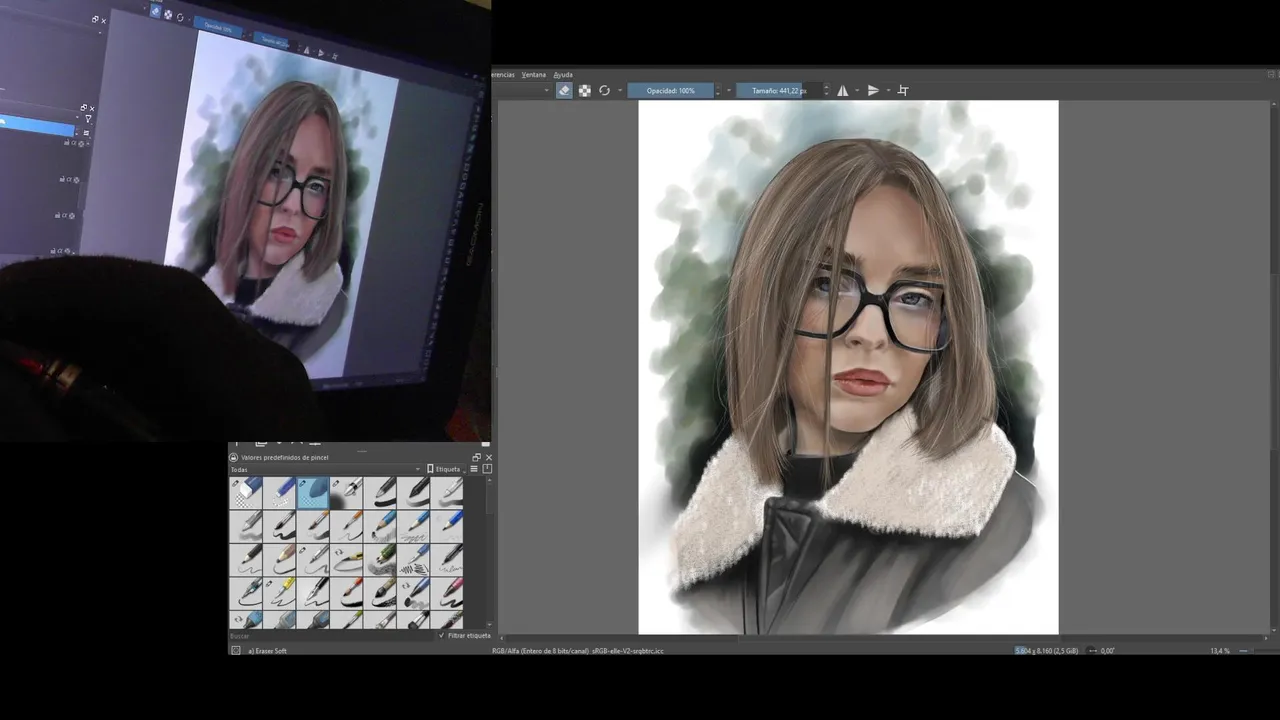Image resolution: width=1280 pixels, height=720 pixels.
Task: Toggle the Filtrar etiqueta checkbox
Action: click(x=465, y=636)
